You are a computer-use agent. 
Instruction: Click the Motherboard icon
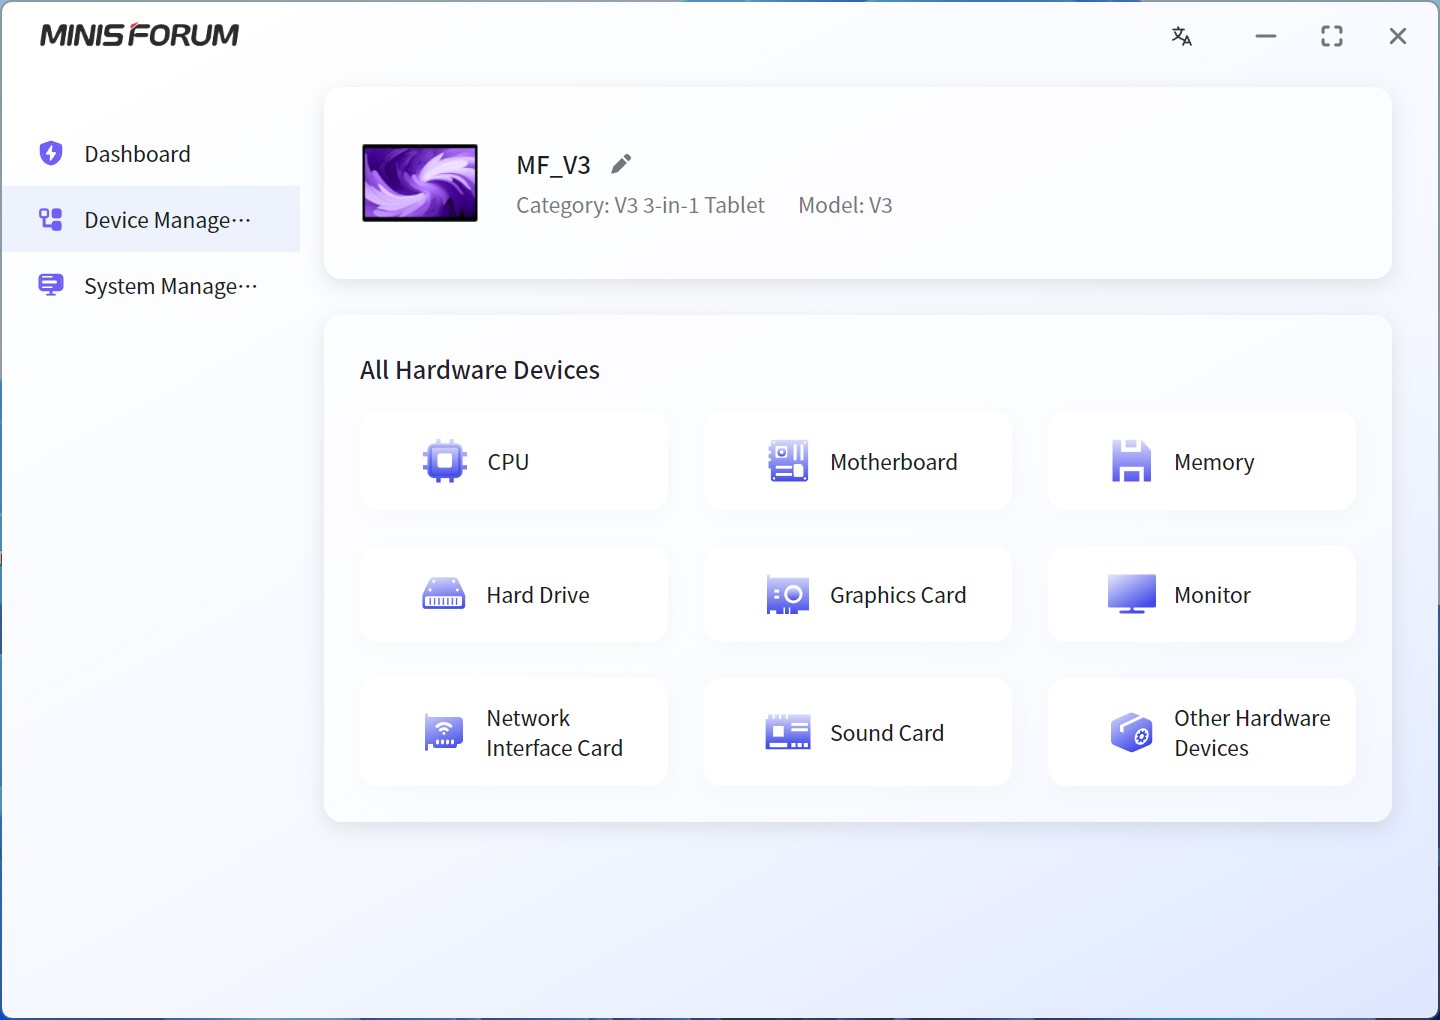click(x=788, y=461)
